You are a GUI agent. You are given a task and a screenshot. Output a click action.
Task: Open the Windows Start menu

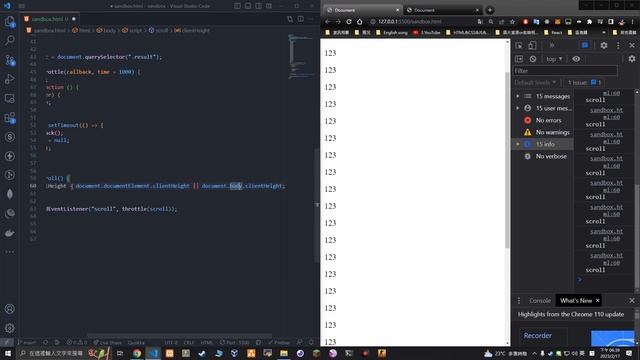tap(8, 353)
